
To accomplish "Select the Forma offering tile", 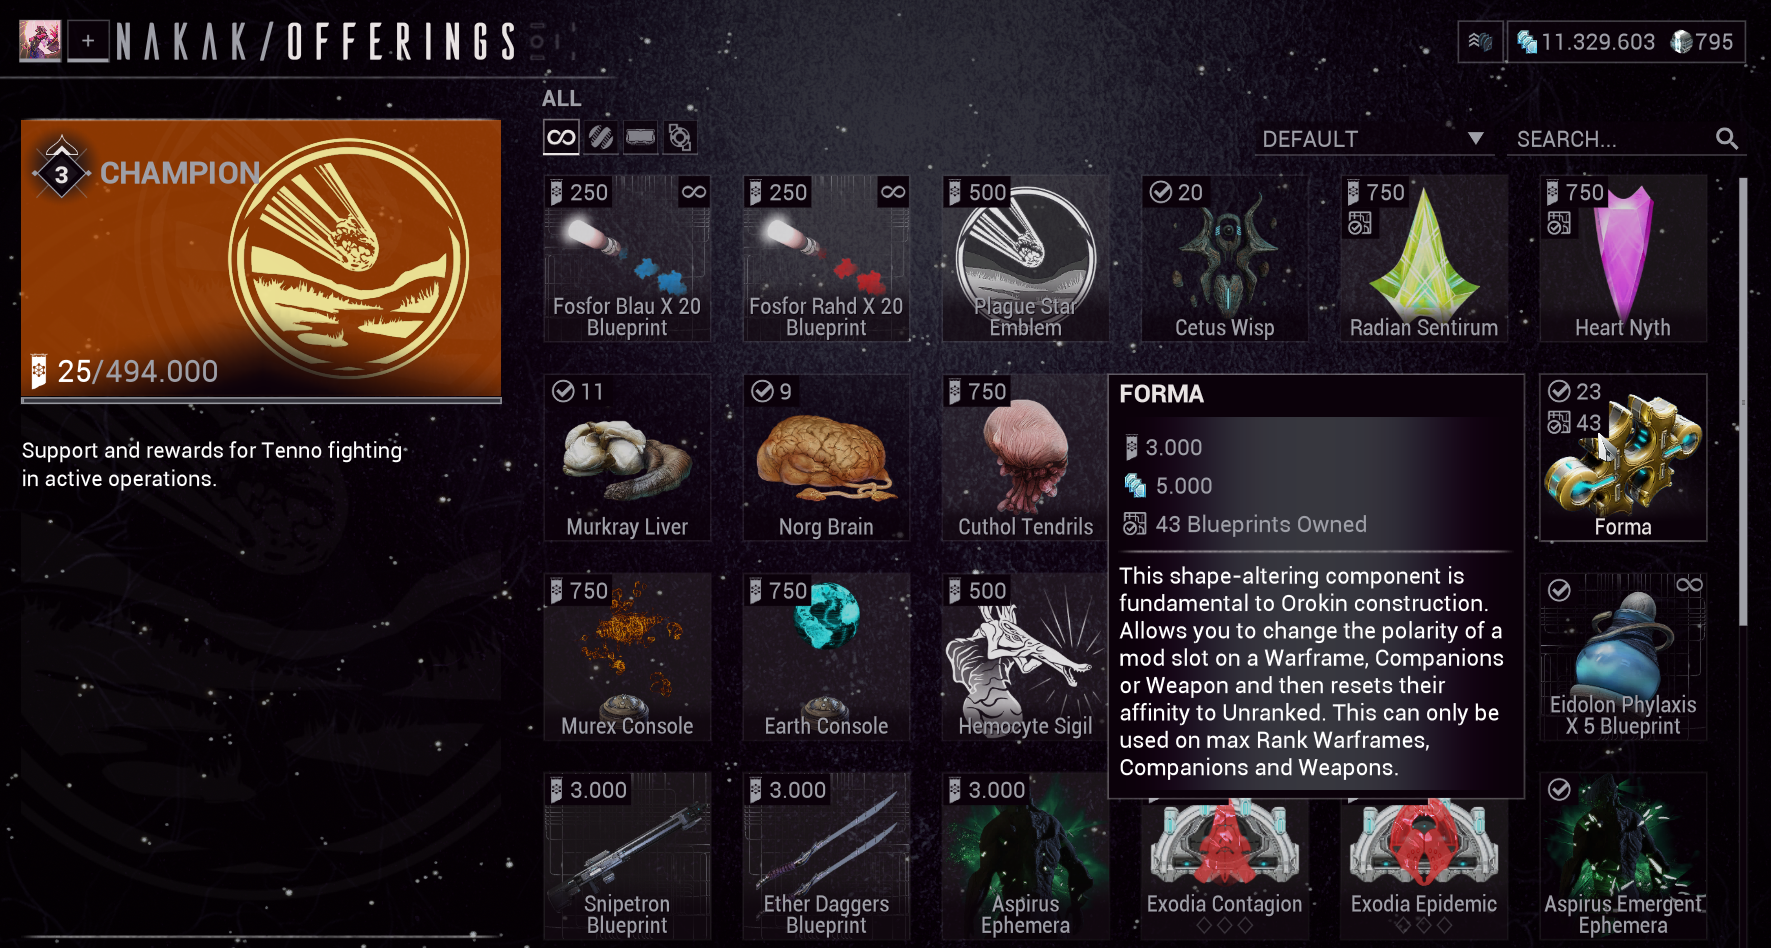I will click(1623, 458).
